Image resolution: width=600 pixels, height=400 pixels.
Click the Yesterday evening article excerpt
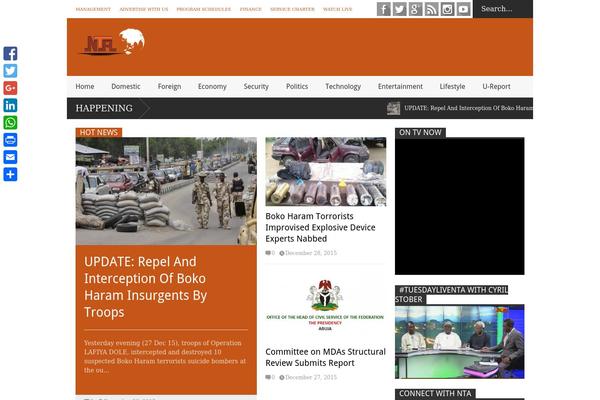(165, 356)
